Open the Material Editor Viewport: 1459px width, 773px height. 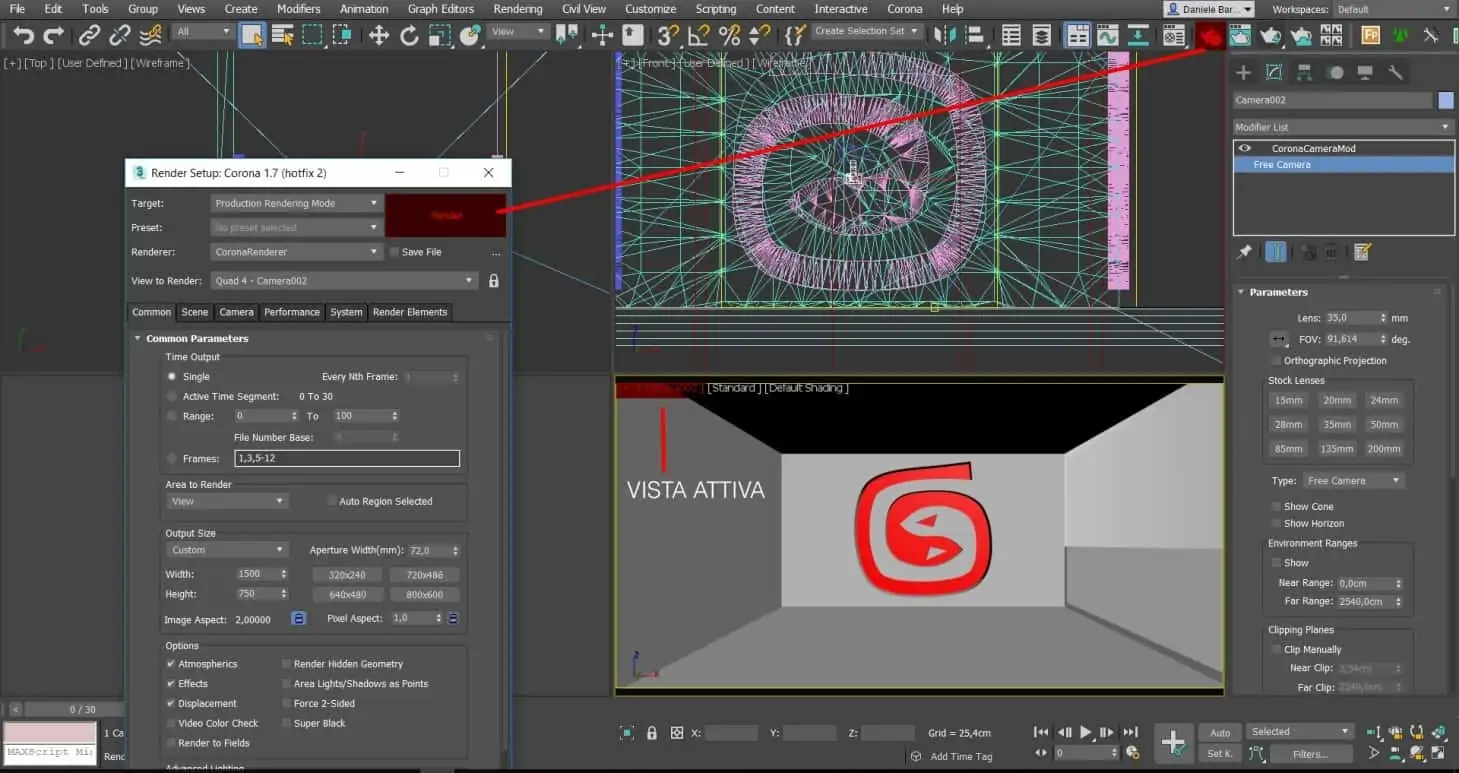[1174, 36]
